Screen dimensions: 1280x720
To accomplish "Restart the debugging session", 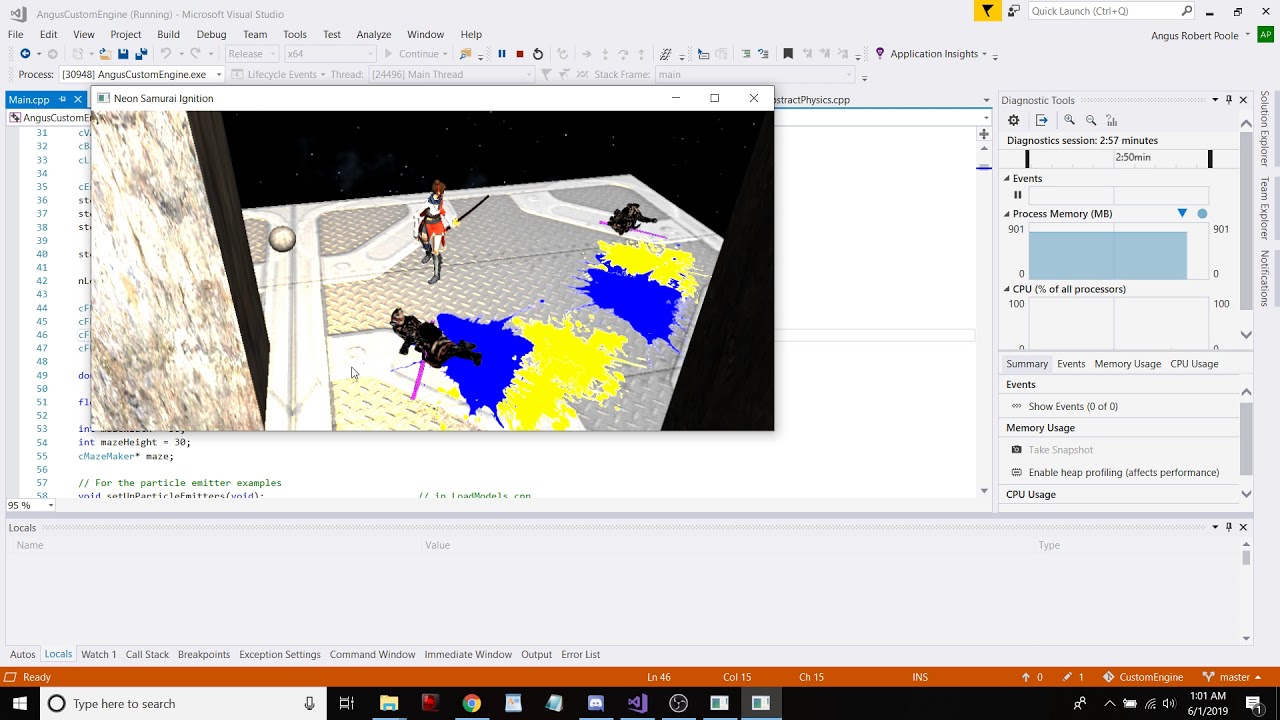I will 537,54.
